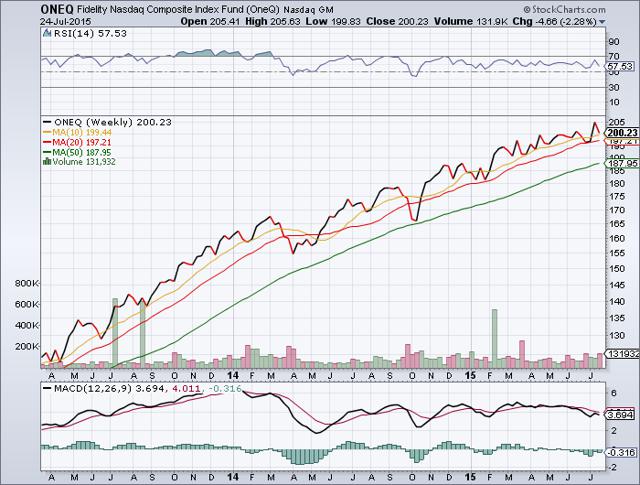
Task: Click the 15 year label on price axis
Action: click(471, 375)
